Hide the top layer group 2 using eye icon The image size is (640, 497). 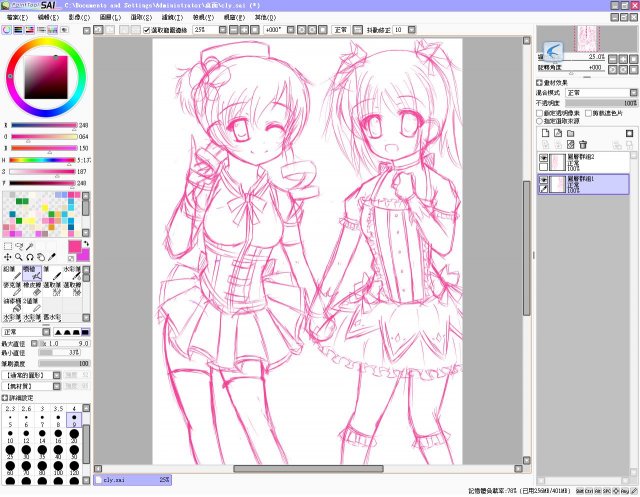coord(544,159)
